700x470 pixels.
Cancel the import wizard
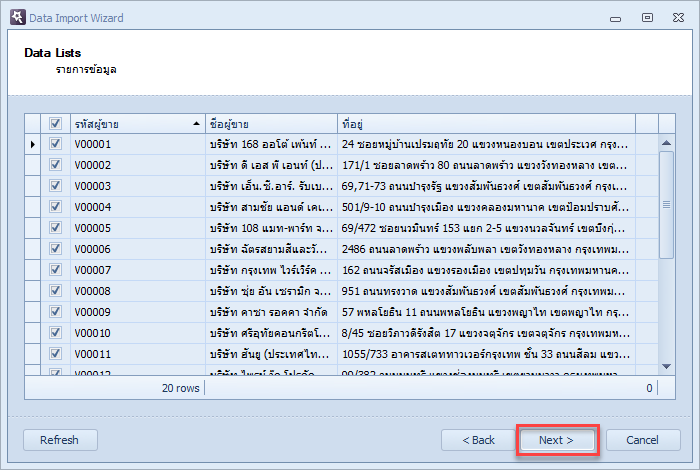click(643, 440)
